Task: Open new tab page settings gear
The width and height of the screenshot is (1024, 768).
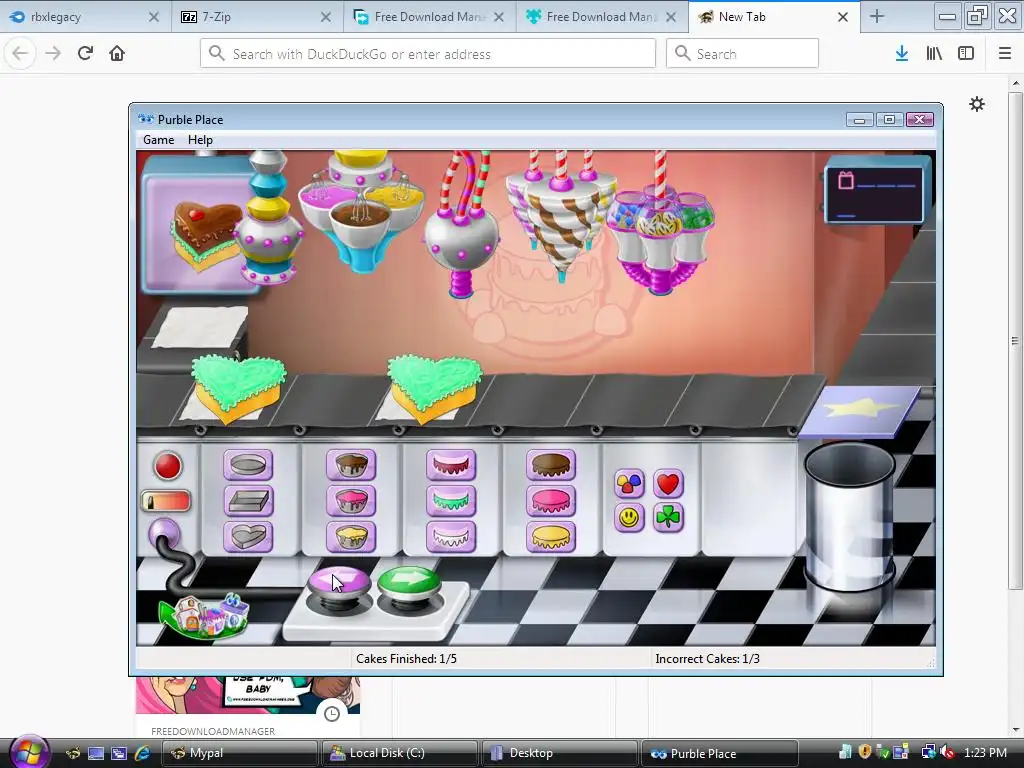Action: (976, 104)
